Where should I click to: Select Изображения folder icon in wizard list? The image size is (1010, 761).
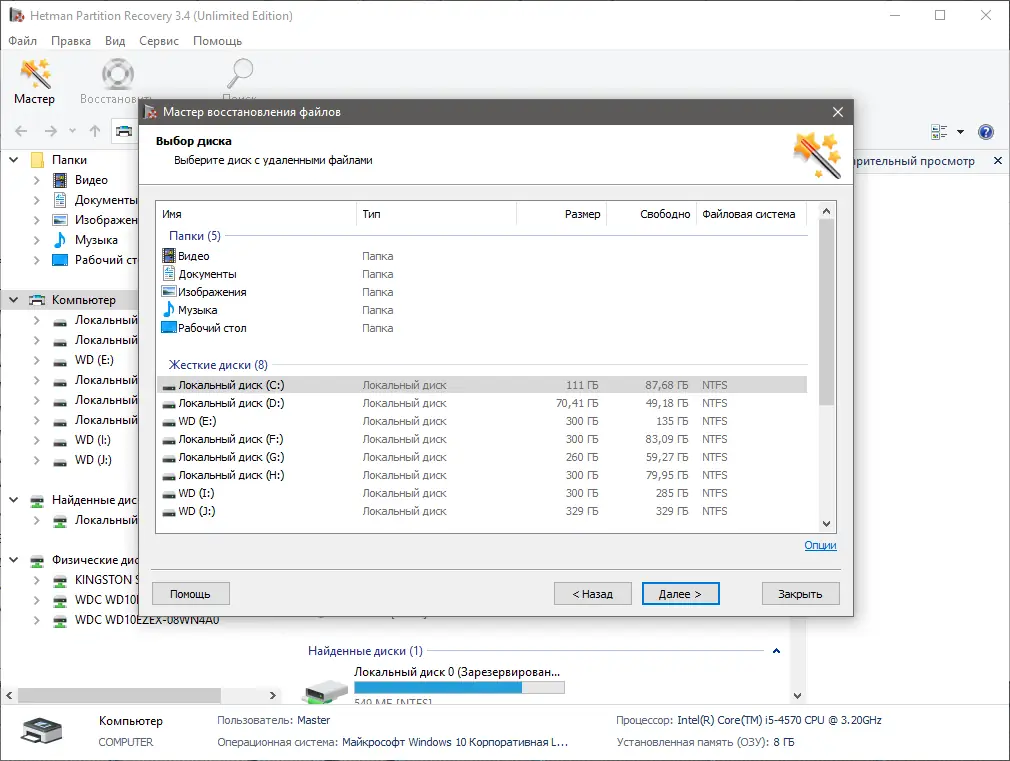pyautogui.click(x=169, y=292)
